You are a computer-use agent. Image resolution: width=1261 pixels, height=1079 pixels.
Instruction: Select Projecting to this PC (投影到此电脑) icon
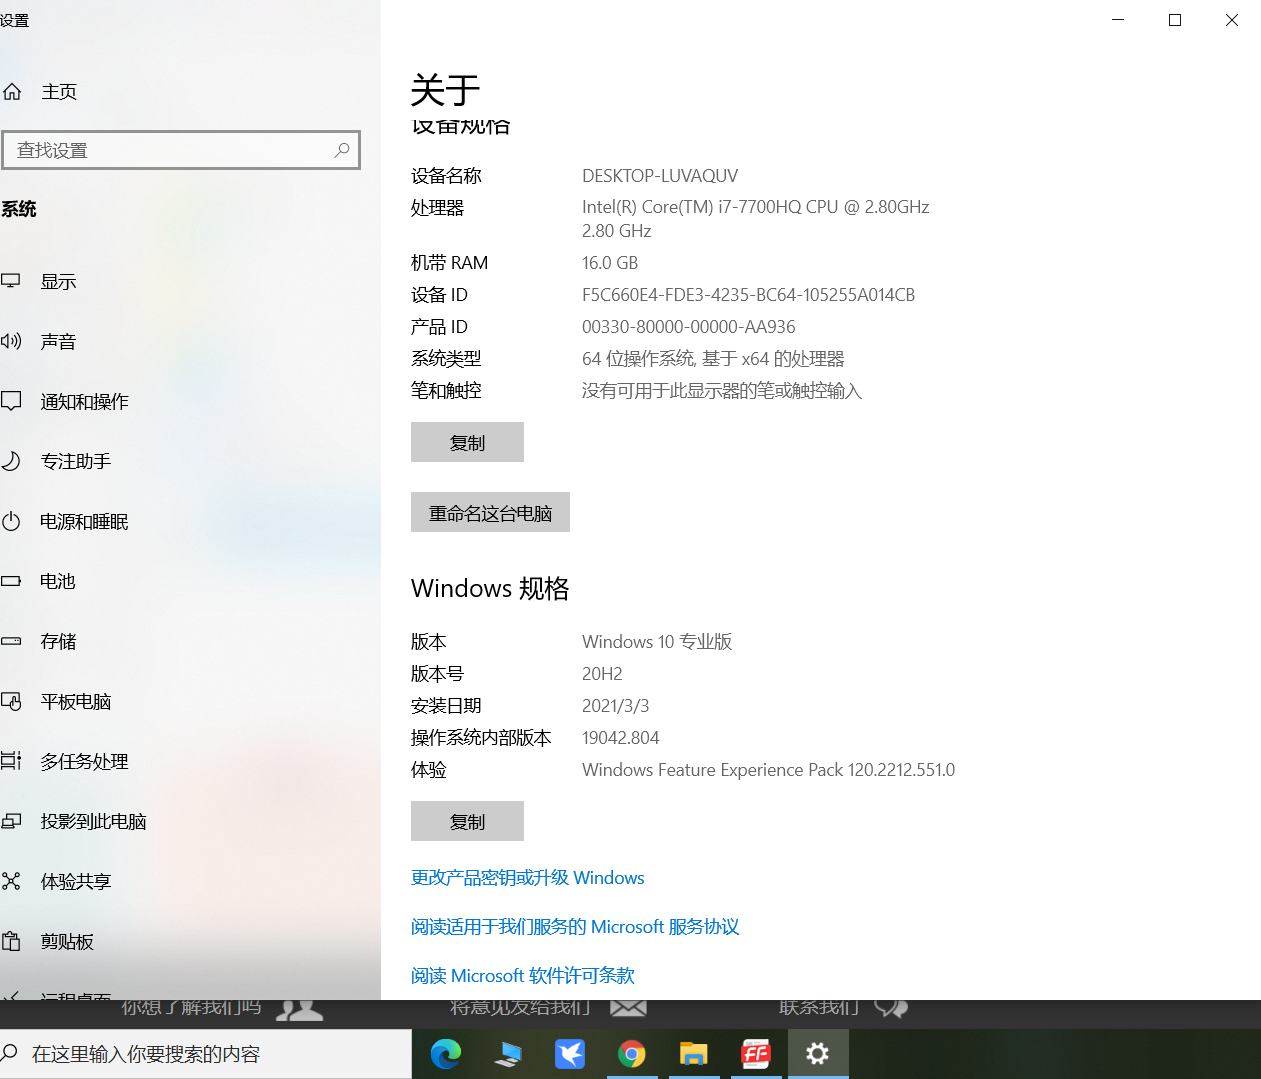pos(11,821)
